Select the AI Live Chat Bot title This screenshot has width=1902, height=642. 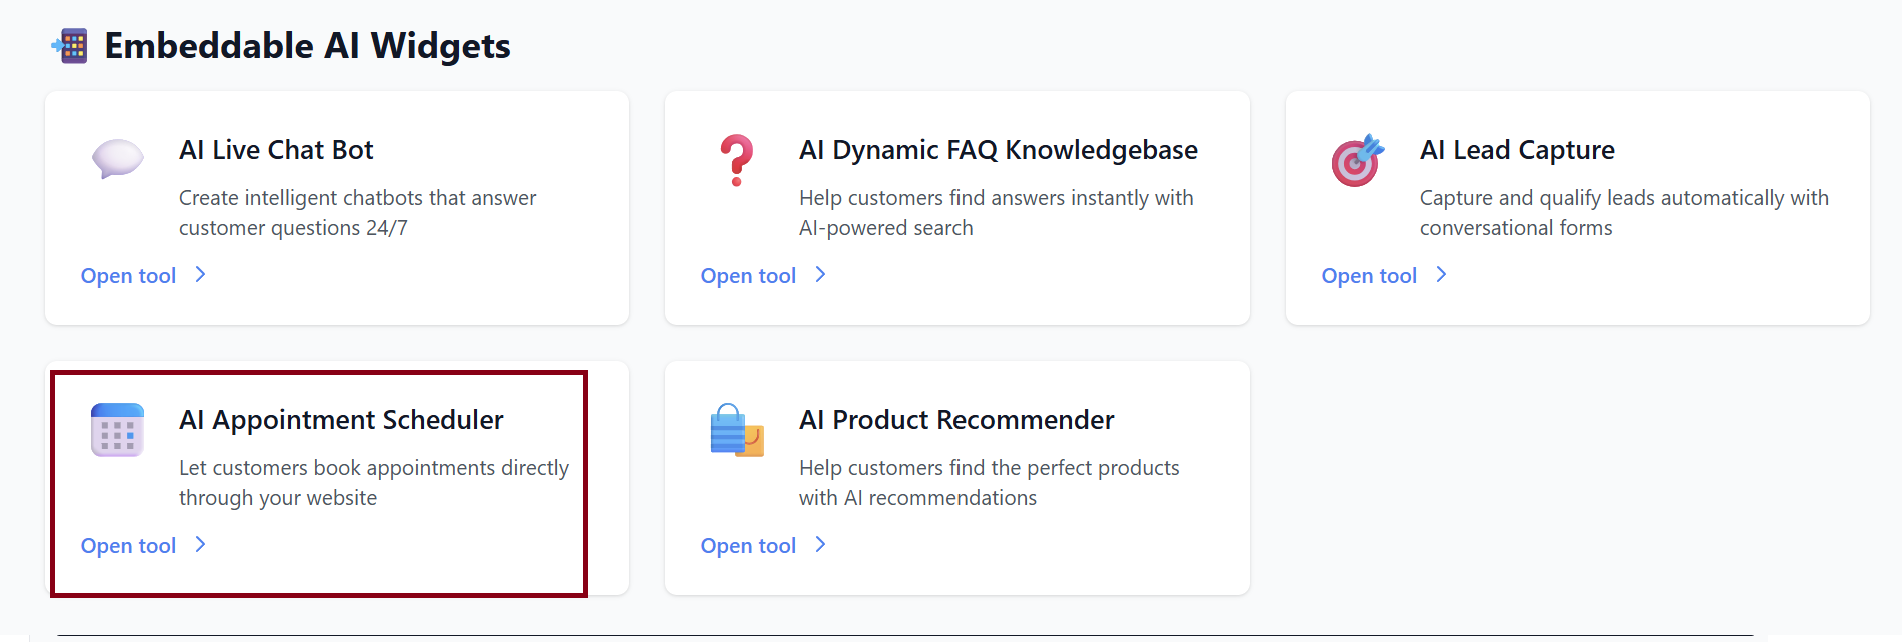(276, 150)
